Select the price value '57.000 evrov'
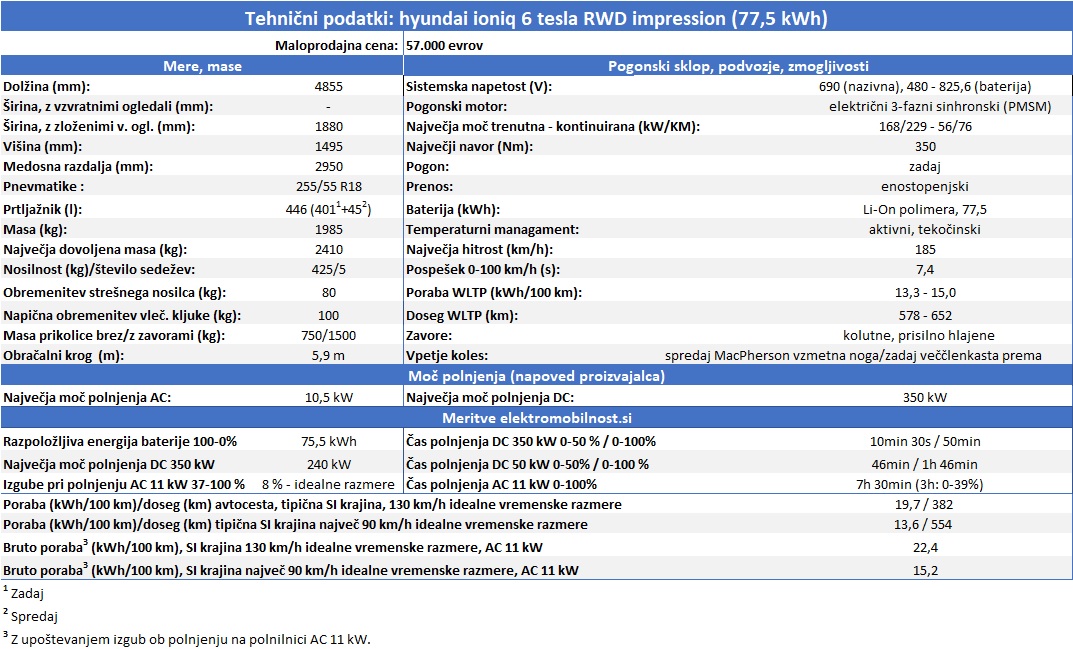Screen dimensions: 1073x649 click(x=444, y=46)
